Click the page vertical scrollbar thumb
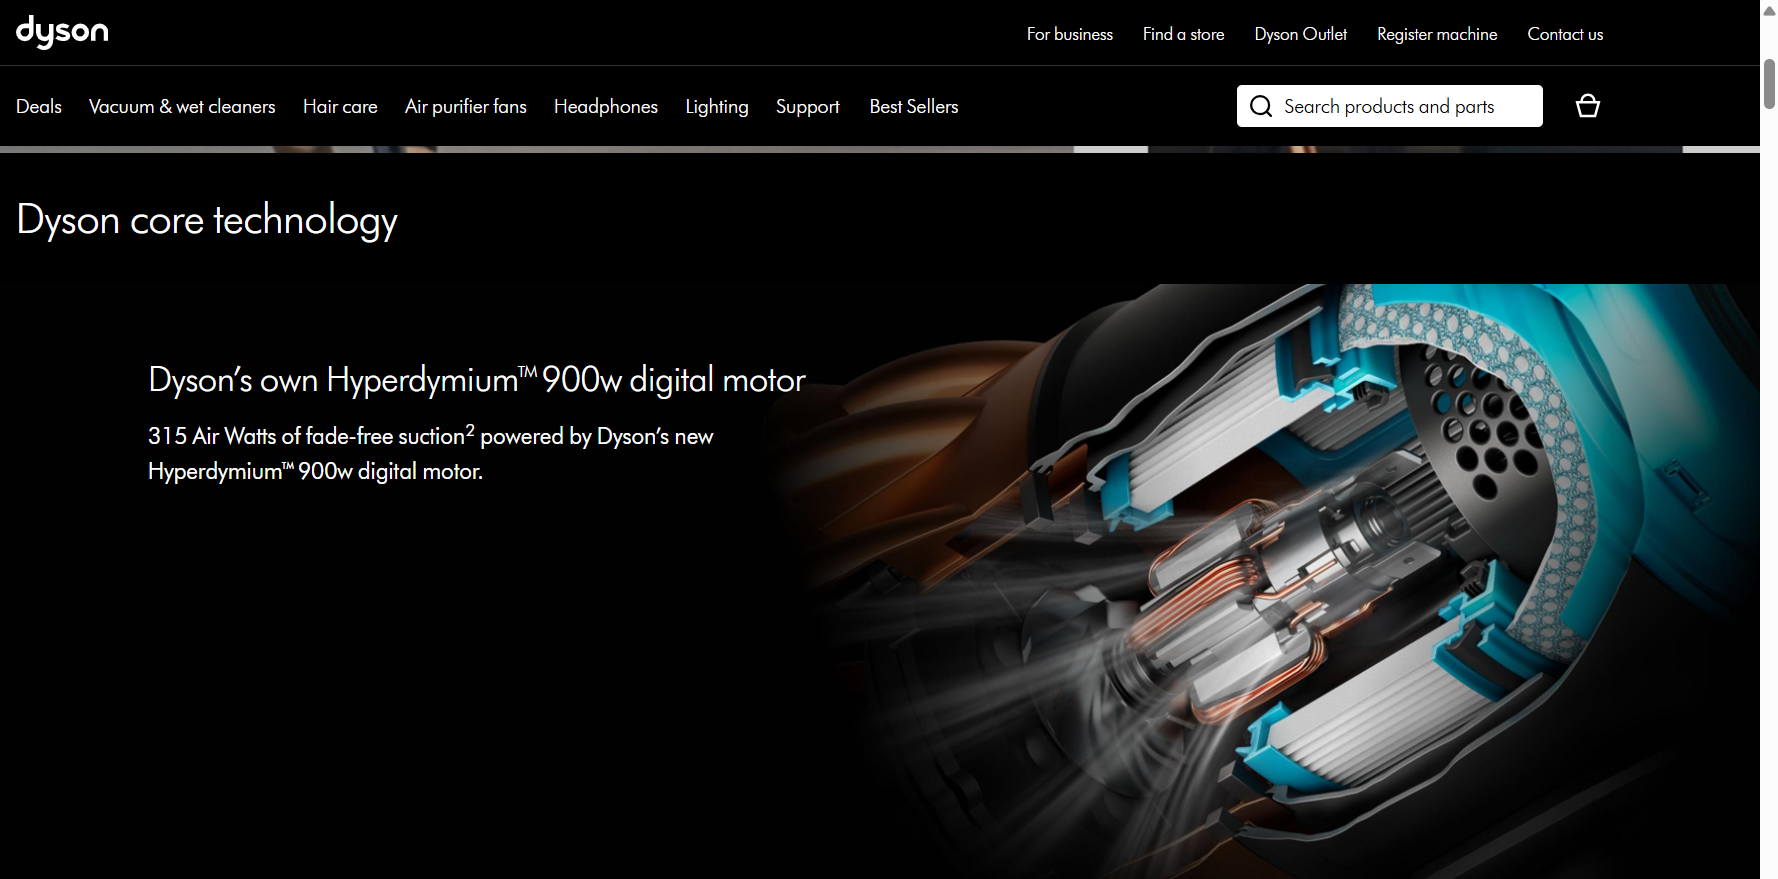The width and height of the screenshot is (1778, 879). [1768, 84]
